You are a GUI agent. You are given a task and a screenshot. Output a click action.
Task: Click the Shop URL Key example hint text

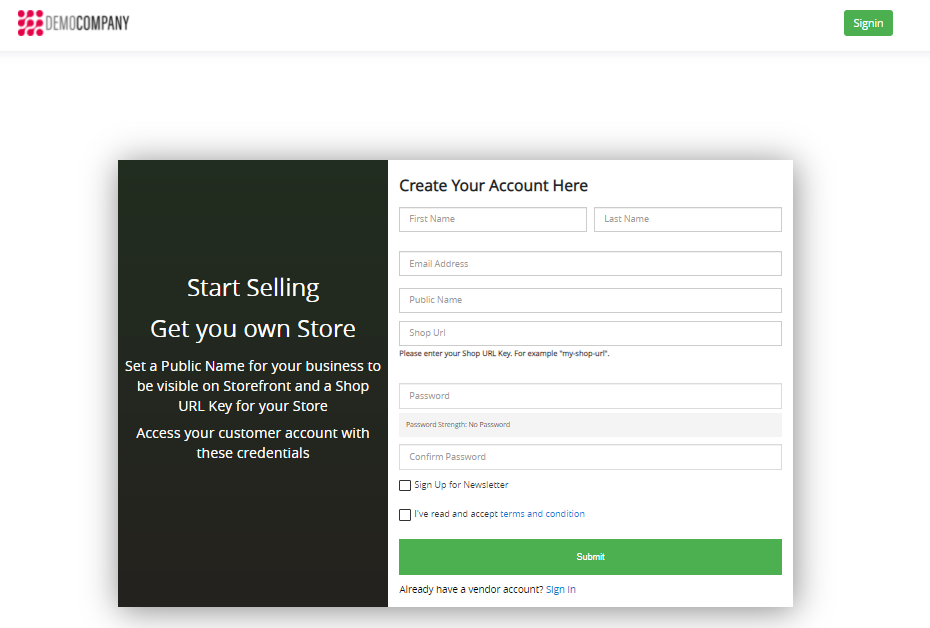coord(504,354)
